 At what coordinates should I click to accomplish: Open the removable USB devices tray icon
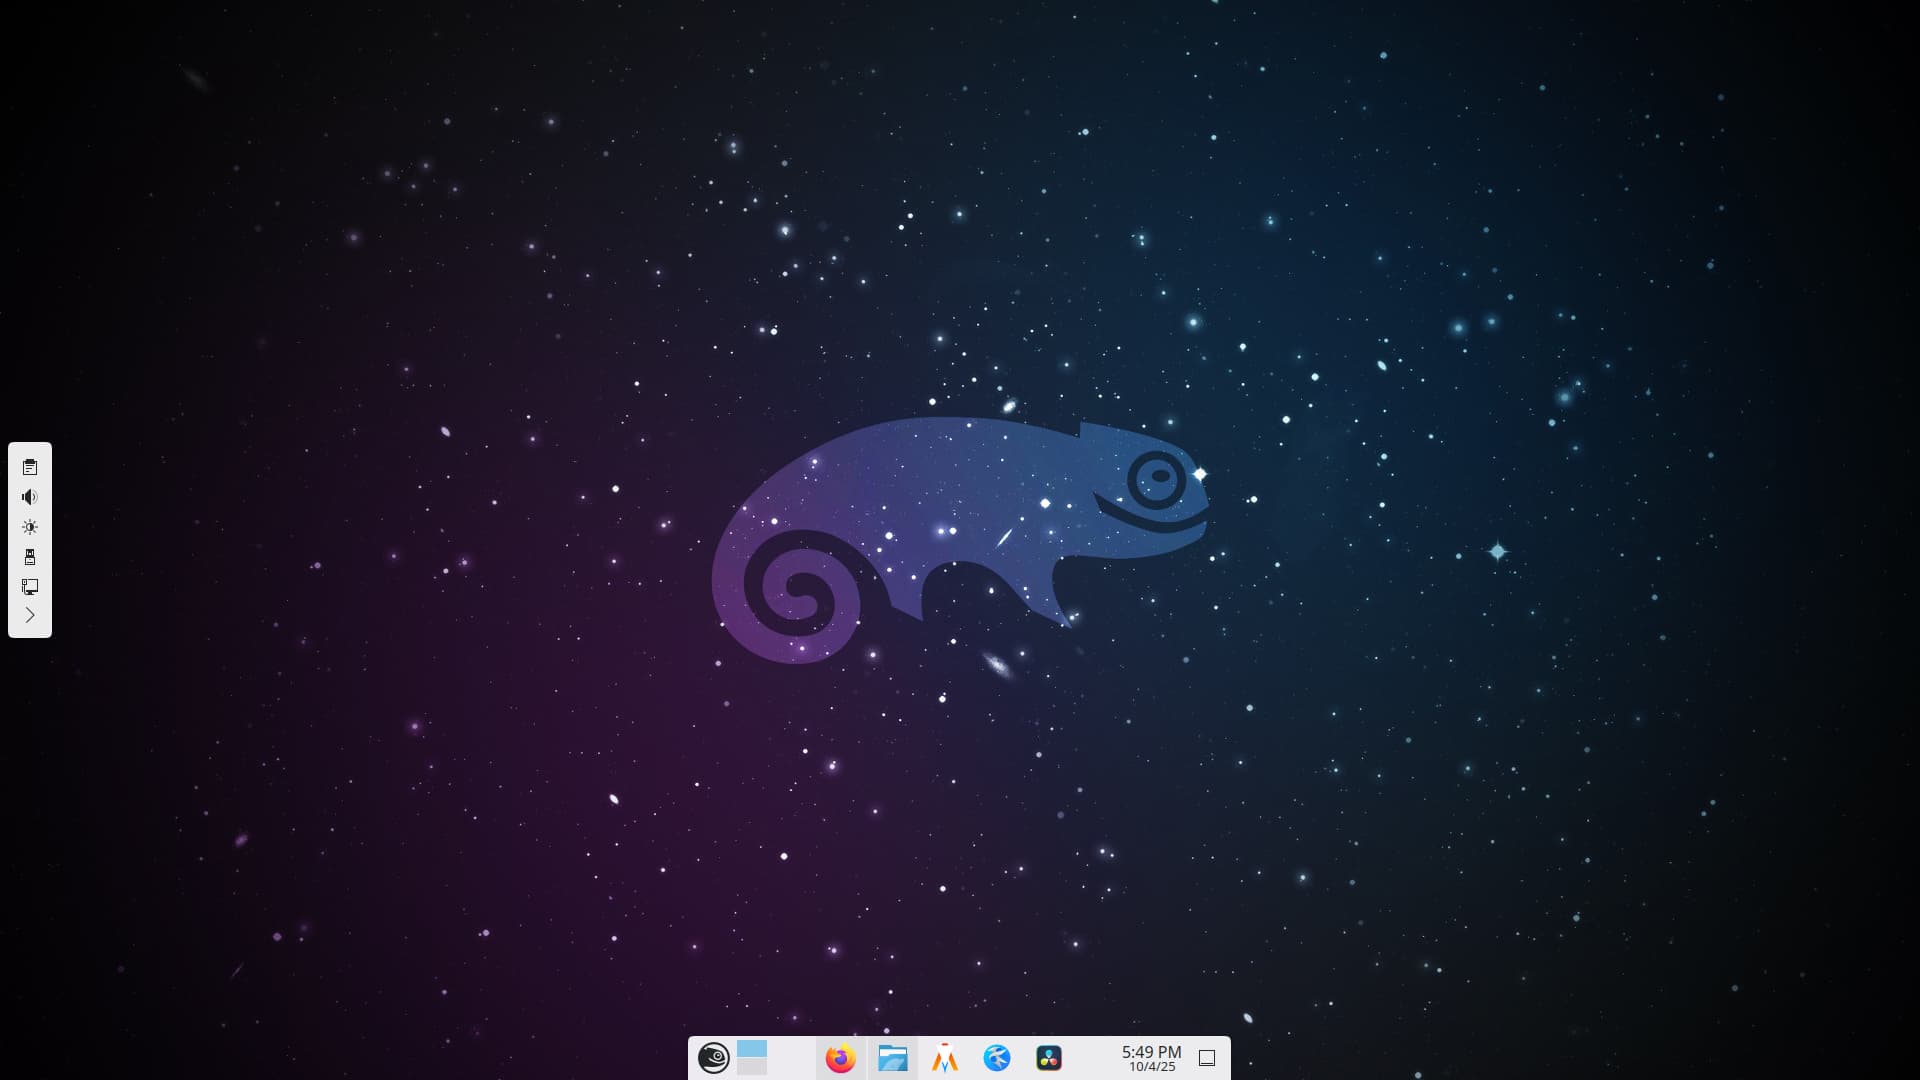30,557
